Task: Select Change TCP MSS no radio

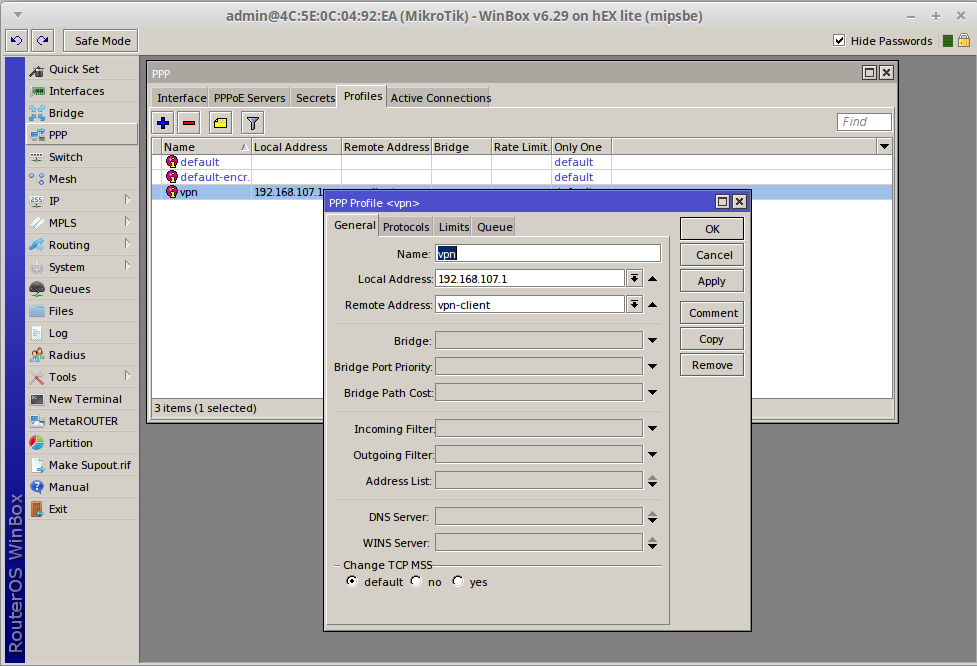Action: [416, 581]
